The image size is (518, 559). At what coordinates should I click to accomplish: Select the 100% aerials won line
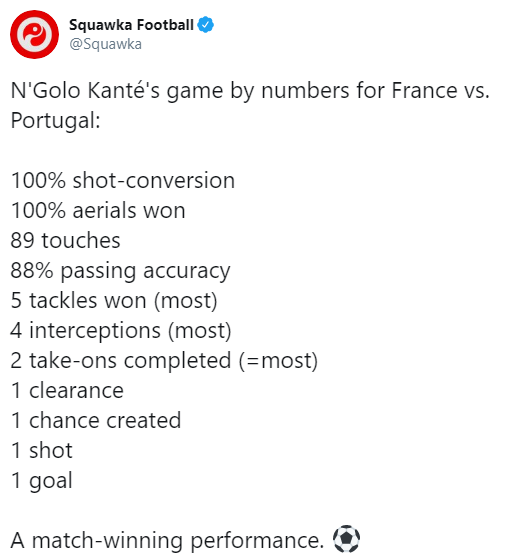click(98, 210)
